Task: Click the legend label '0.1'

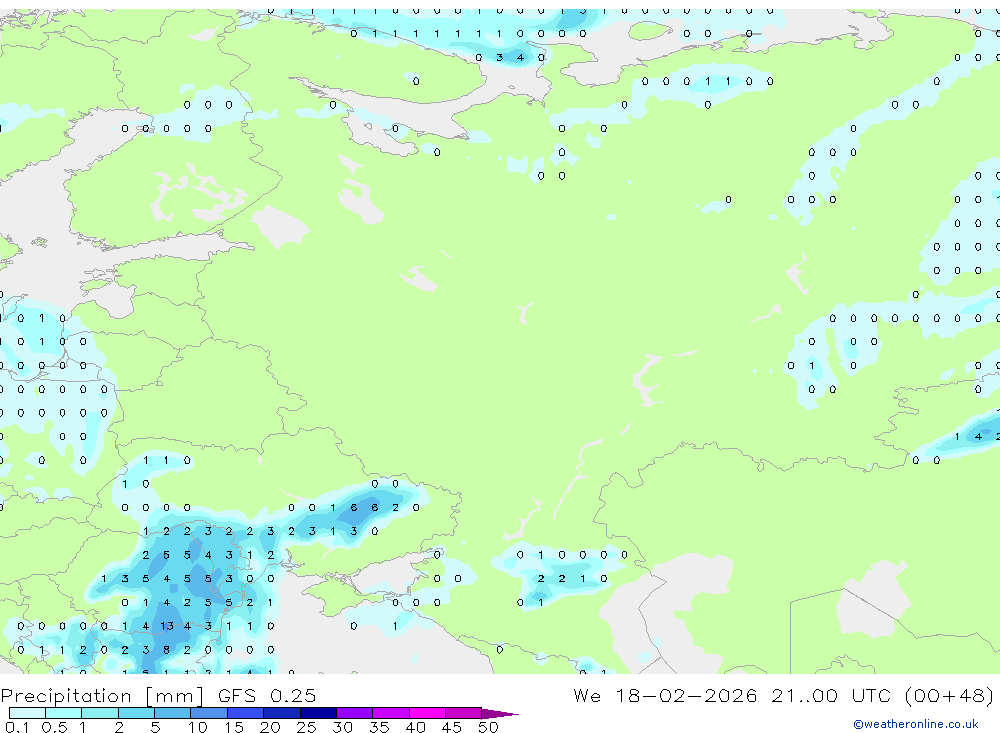Action: pyautogui.click(x=17, y=727)
